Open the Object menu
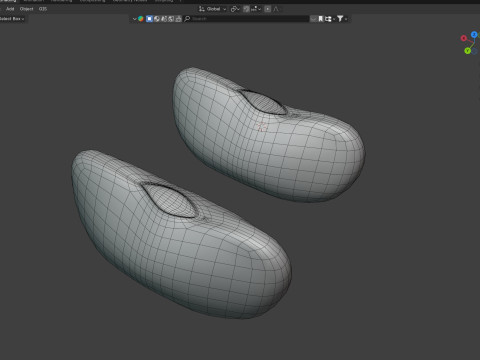 (x=27, y=9)
